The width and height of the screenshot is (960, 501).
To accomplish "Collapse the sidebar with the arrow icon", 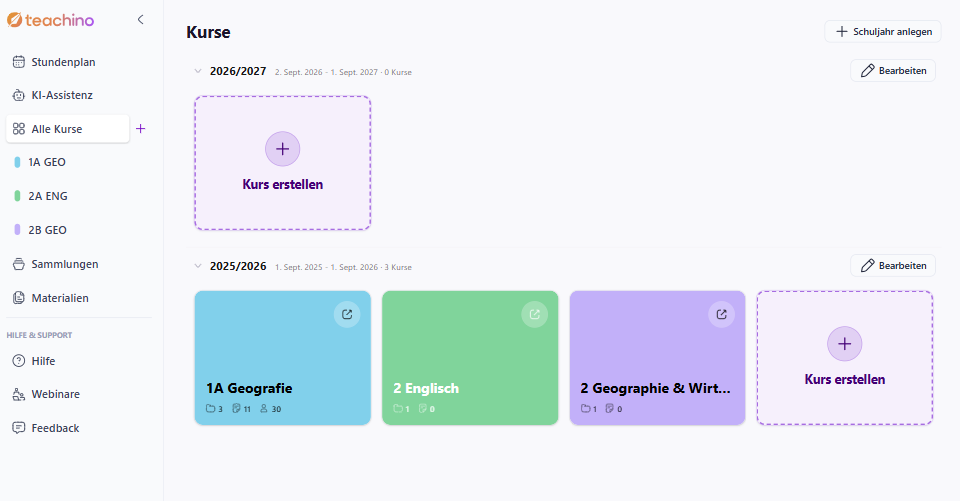I will (140, 20).
